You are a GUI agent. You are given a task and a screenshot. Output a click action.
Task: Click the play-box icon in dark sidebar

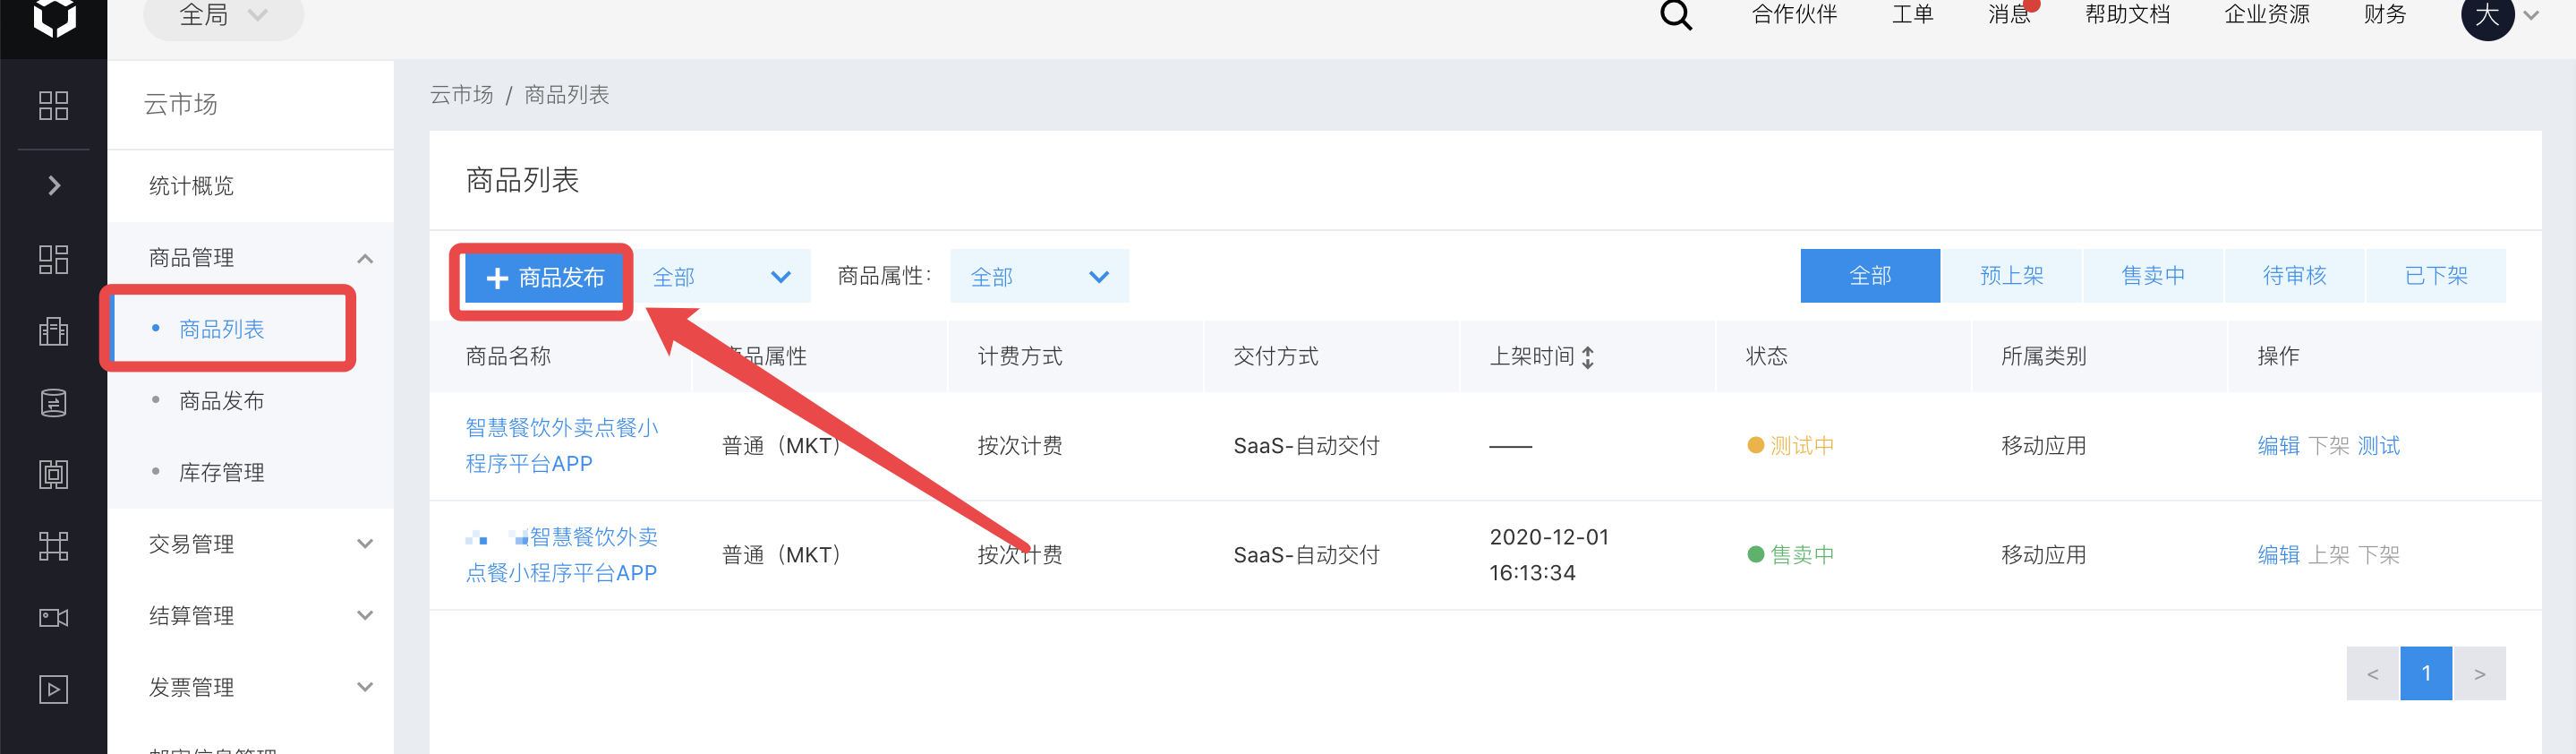click(54, 689)
